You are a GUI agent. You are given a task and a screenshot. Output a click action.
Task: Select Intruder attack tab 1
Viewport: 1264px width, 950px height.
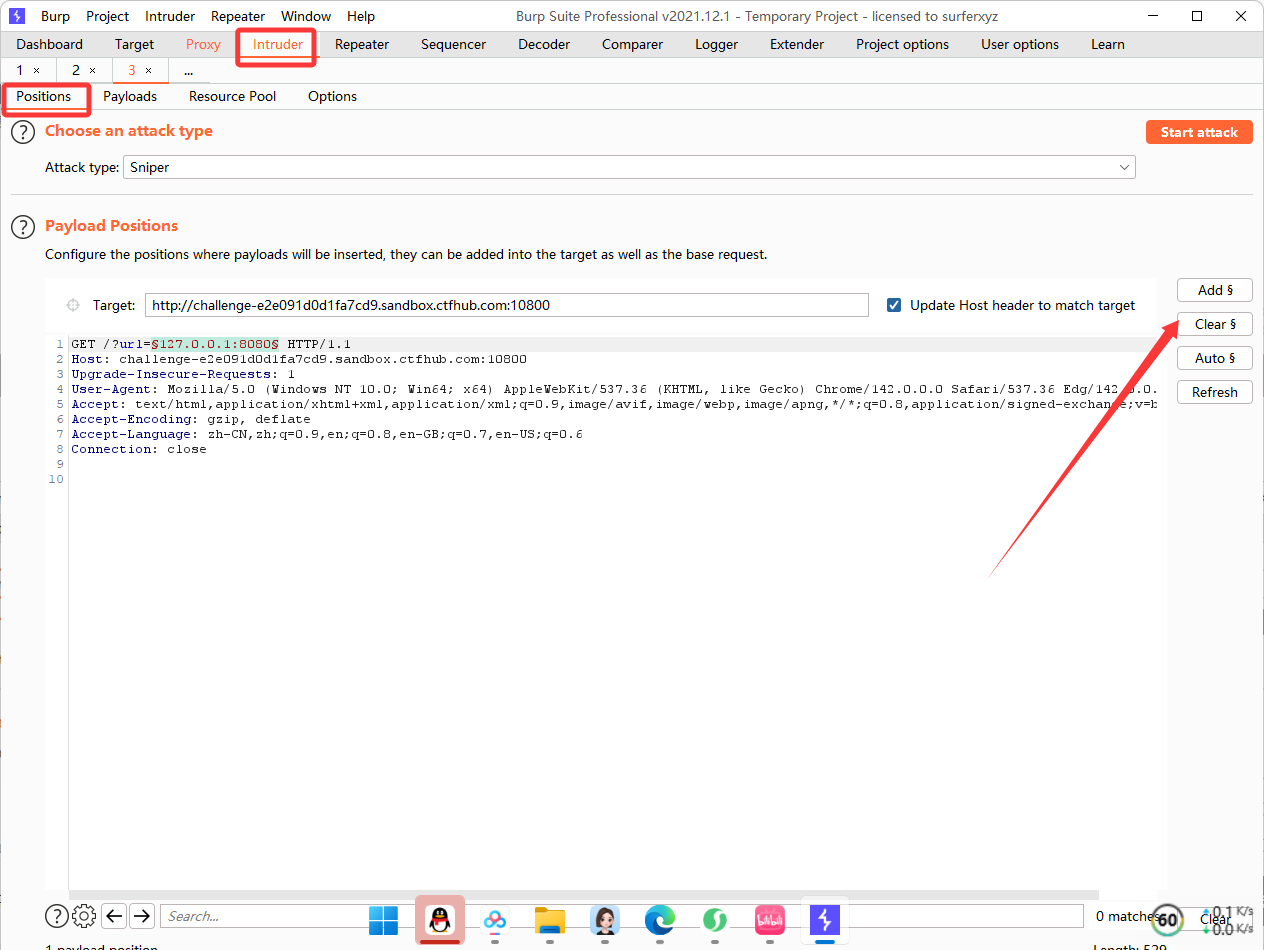[x=19, y=70]
